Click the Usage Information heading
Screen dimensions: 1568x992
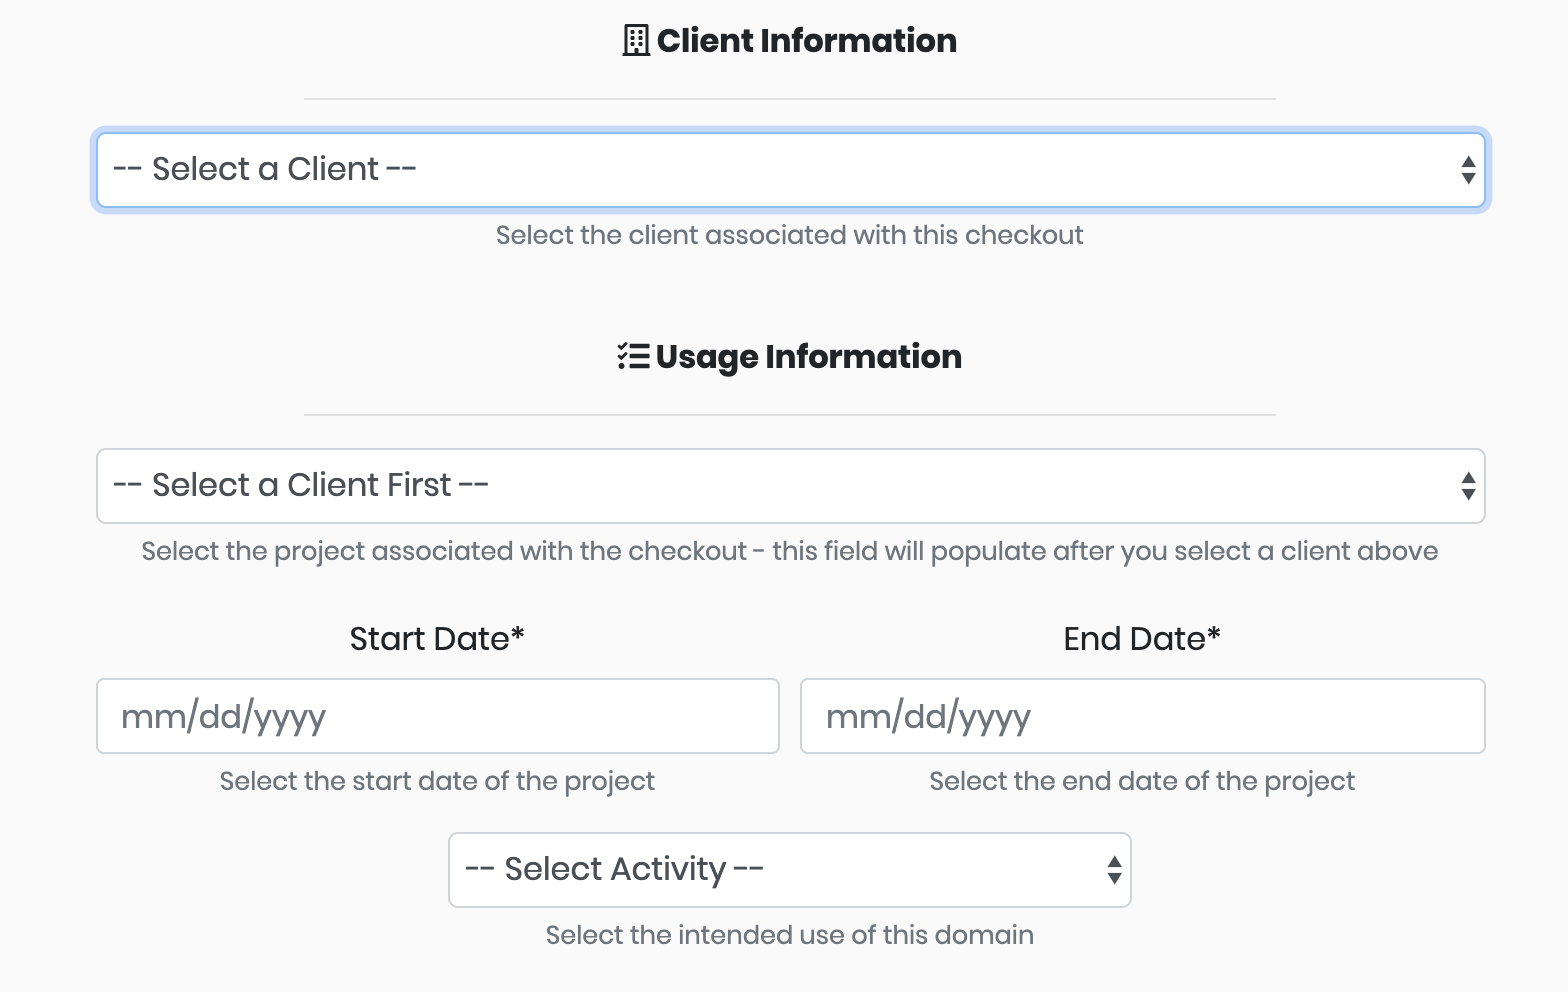(x=808, y=357)
